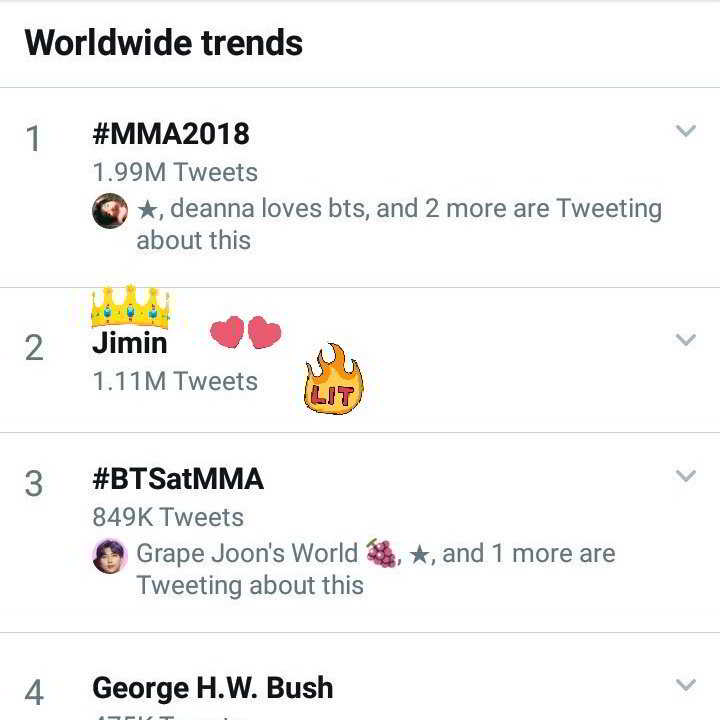The height and width of the screenshot is (720, 720).
Task: Expand options chevron for George H.W. Bush
Action: pos(685,685)
